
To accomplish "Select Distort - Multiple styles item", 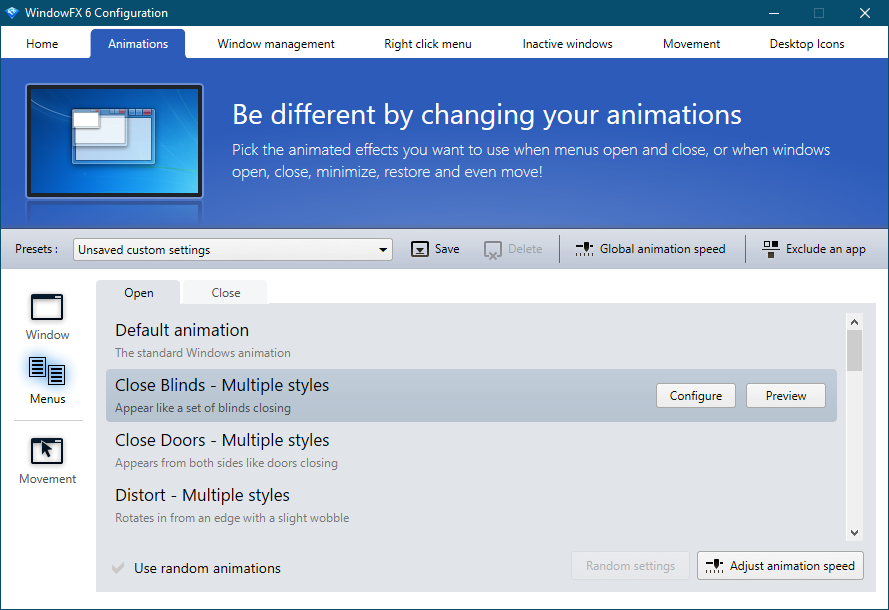I will [x=471, y=506].
